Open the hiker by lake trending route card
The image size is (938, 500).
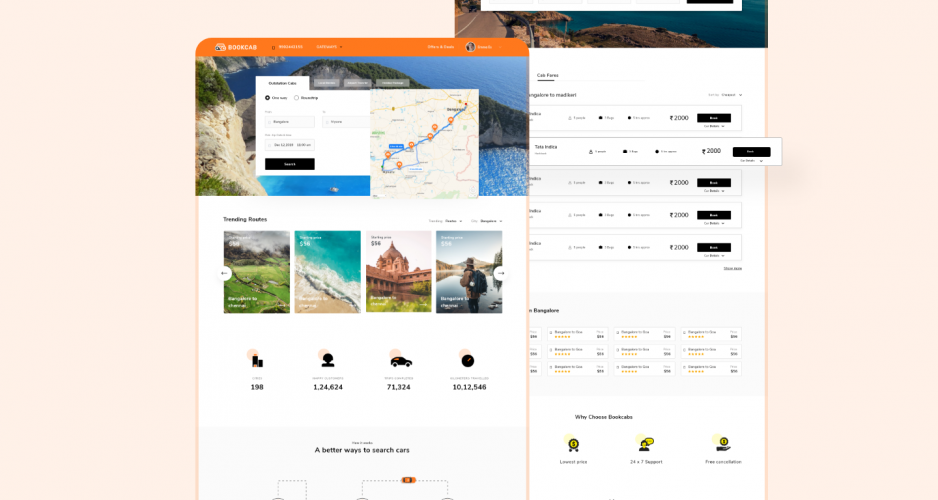469,272
